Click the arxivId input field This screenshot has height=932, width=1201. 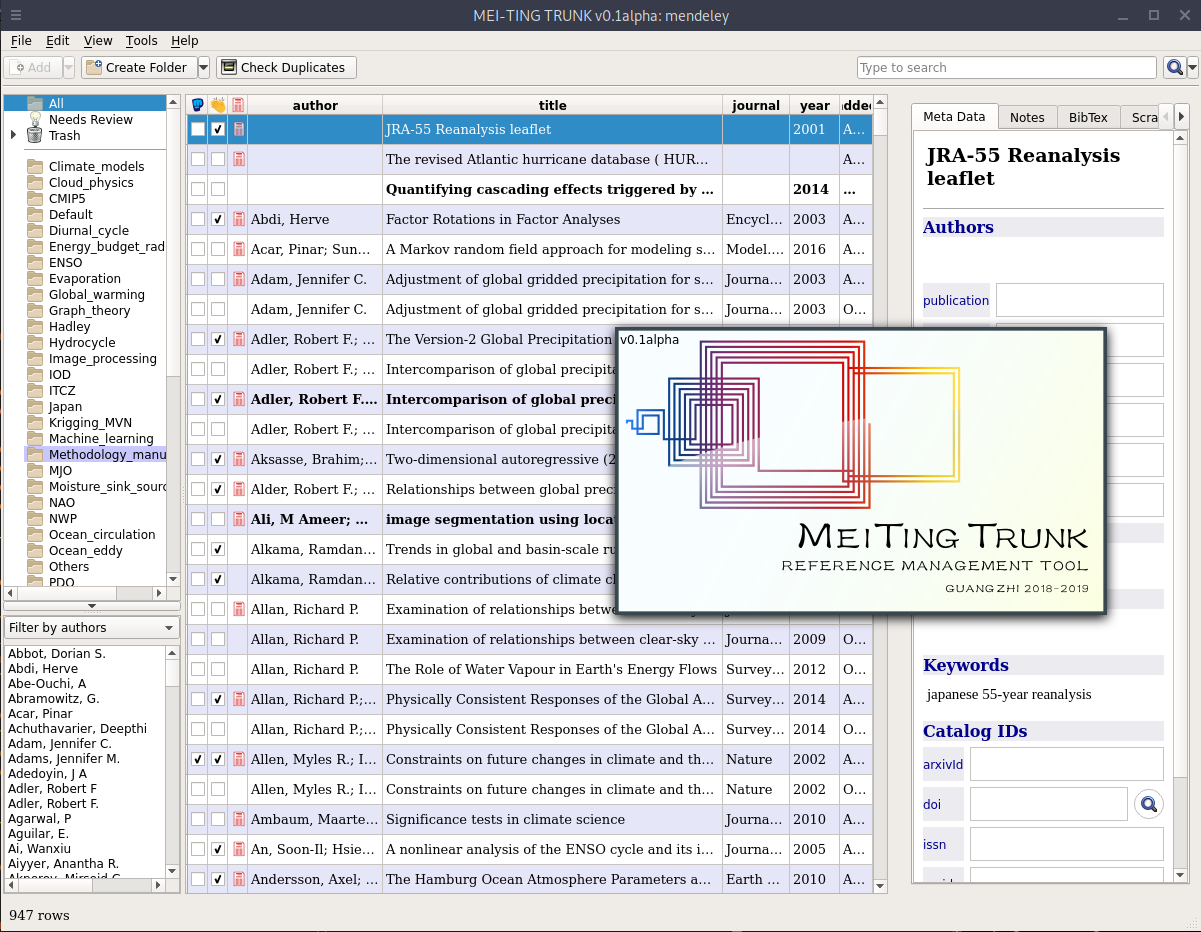(1067, 764)
